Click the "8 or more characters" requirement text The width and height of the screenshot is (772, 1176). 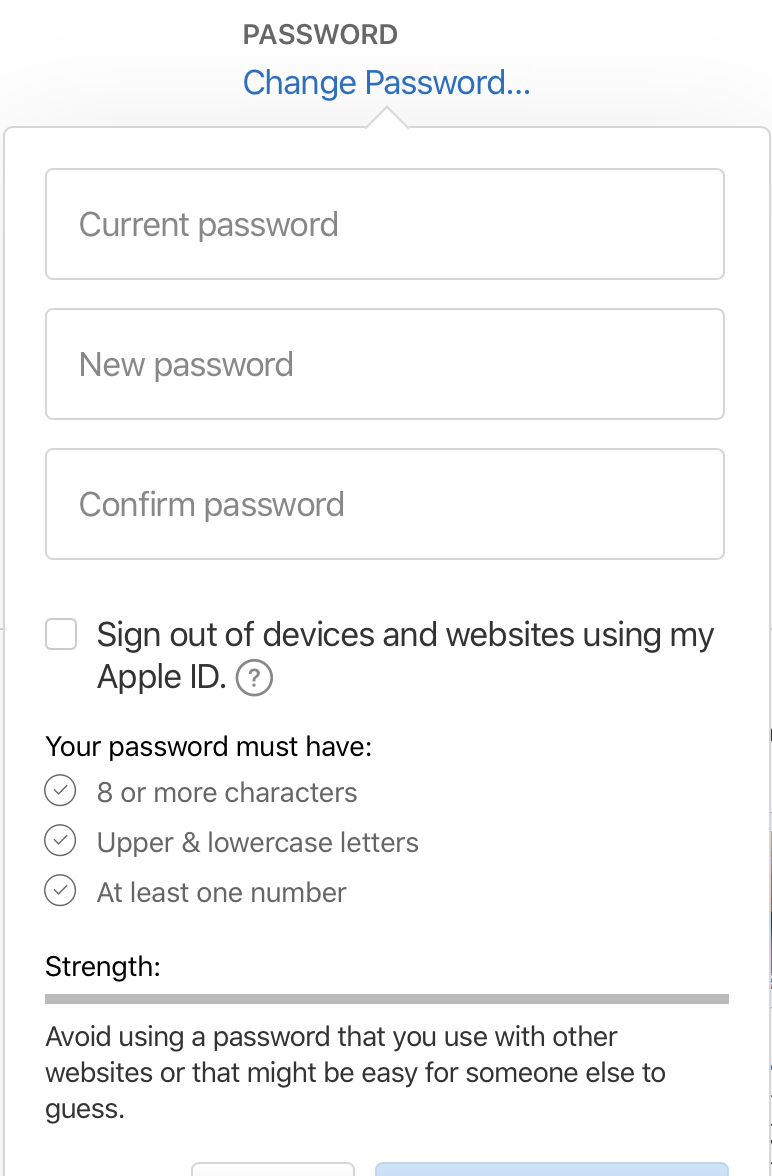(x=227, y=792)
